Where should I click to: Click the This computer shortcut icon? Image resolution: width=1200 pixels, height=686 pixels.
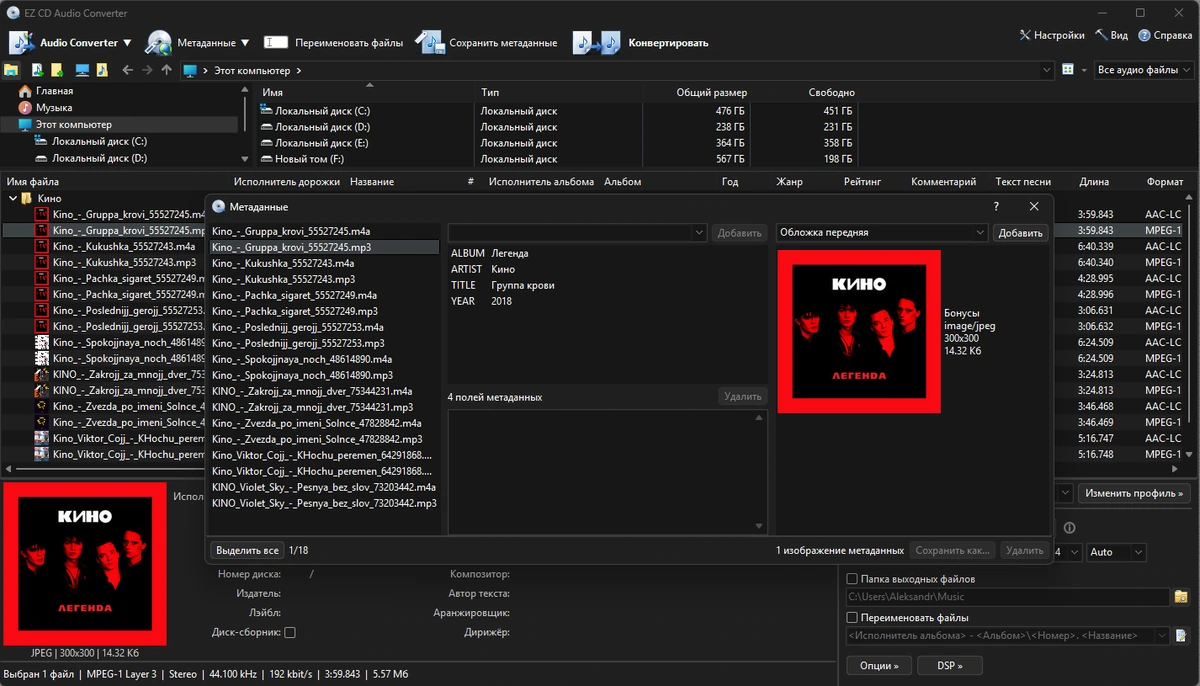82,70
